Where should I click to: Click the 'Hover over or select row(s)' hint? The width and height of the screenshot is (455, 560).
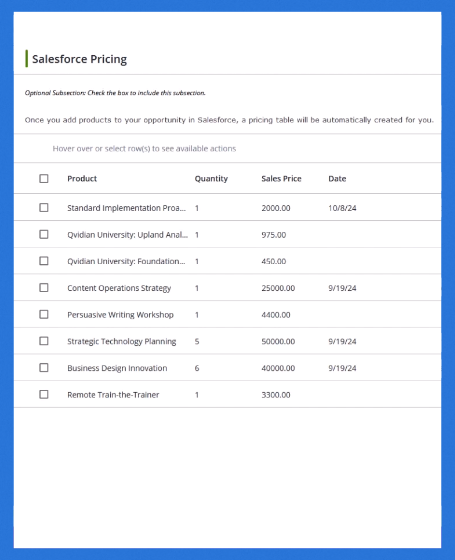click(x=144, y=149)
